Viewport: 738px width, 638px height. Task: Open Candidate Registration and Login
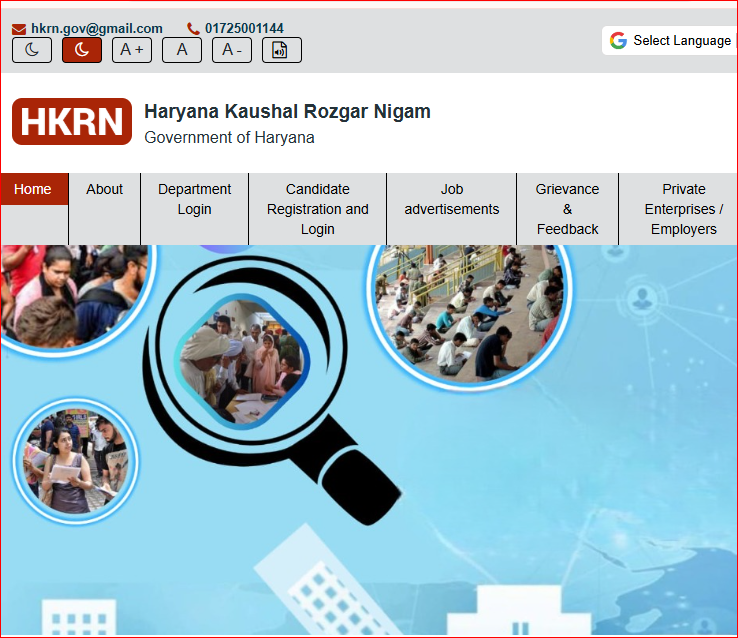318,209
